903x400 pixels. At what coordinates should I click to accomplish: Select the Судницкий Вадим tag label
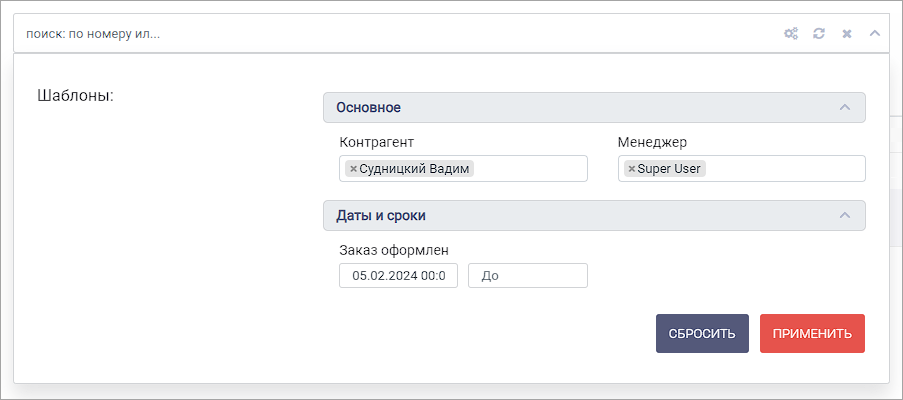[415, 169]
